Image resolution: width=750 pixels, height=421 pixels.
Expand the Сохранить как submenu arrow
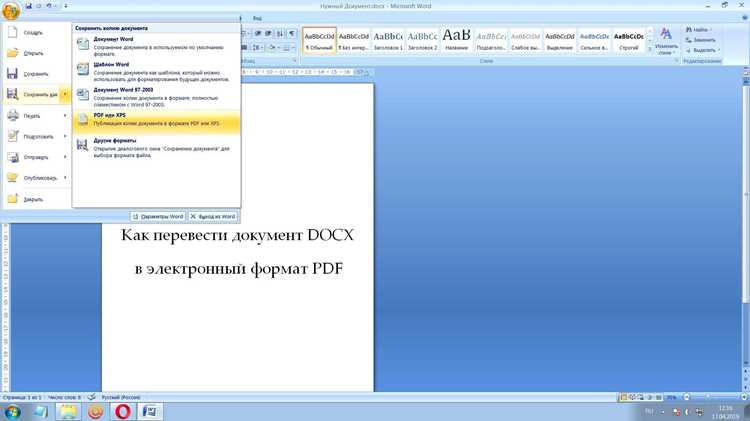click(x=65, y=95)
